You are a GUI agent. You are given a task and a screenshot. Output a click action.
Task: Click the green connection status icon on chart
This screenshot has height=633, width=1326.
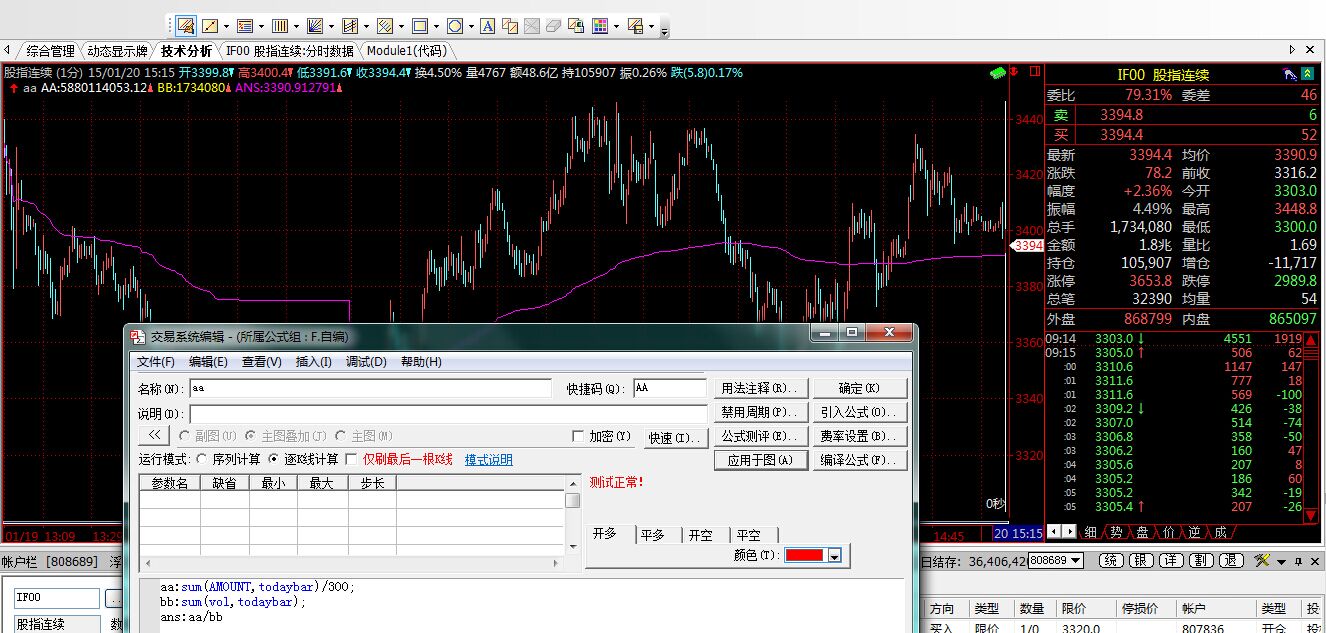(x=997, y=73)
